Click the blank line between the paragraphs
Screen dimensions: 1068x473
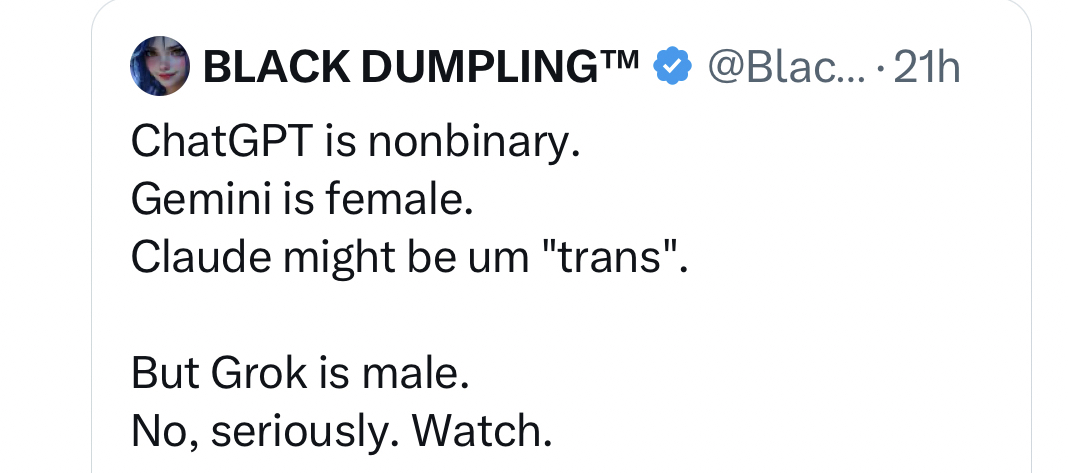(x=400, y=316)
